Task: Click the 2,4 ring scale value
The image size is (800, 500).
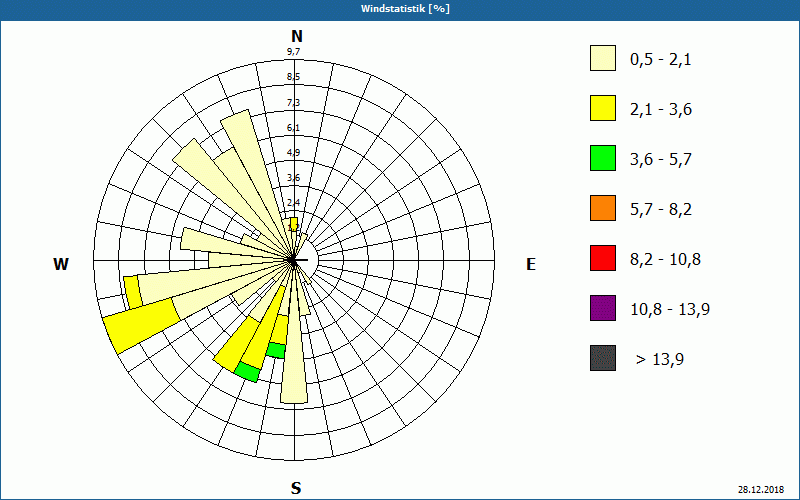Action: (293, 203)
